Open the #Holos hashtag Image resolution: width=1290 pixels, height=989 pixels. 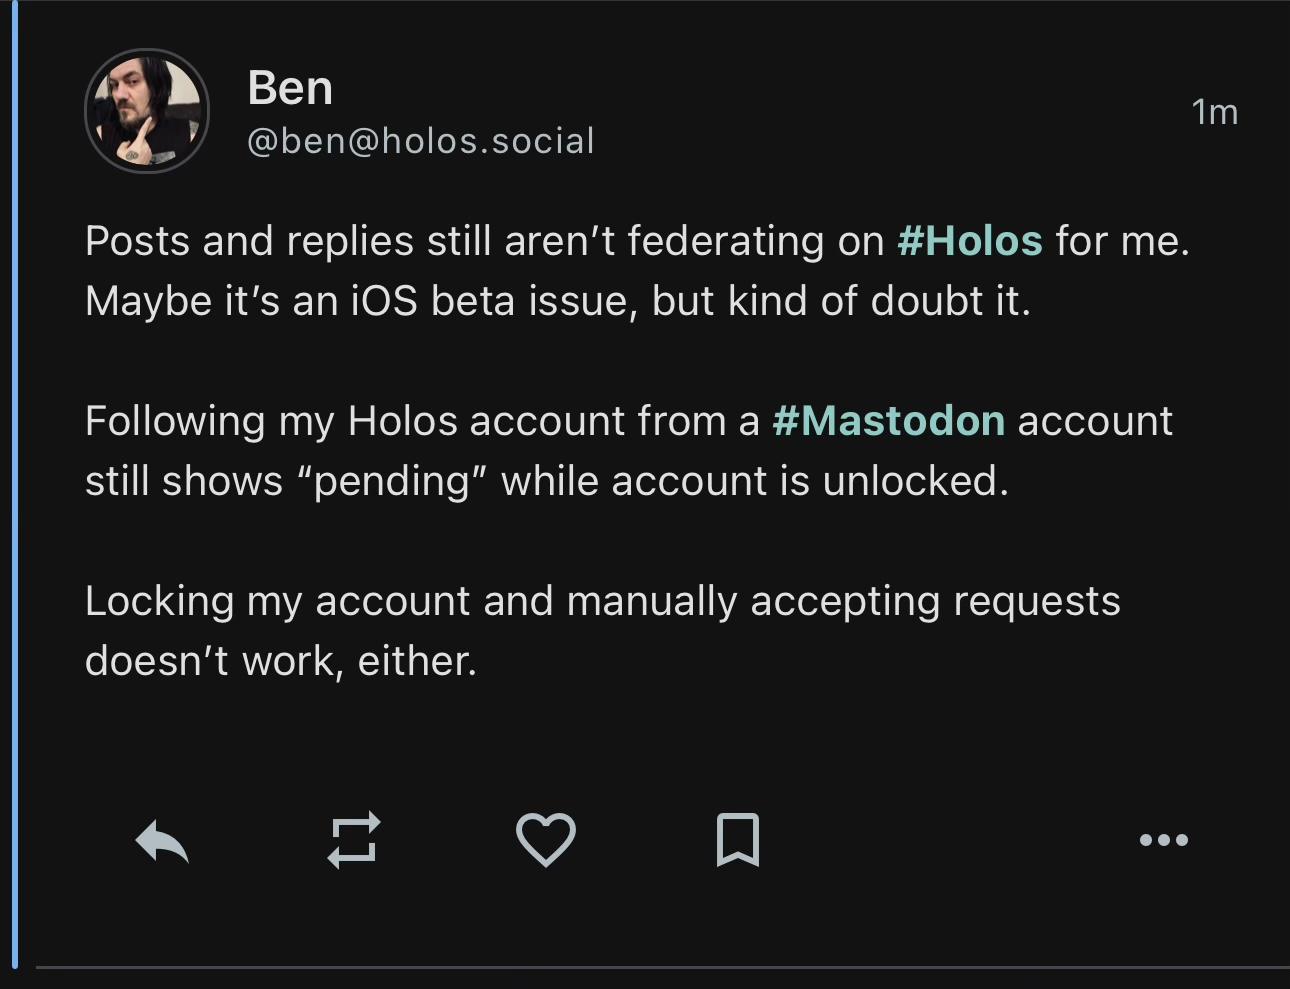970,241
